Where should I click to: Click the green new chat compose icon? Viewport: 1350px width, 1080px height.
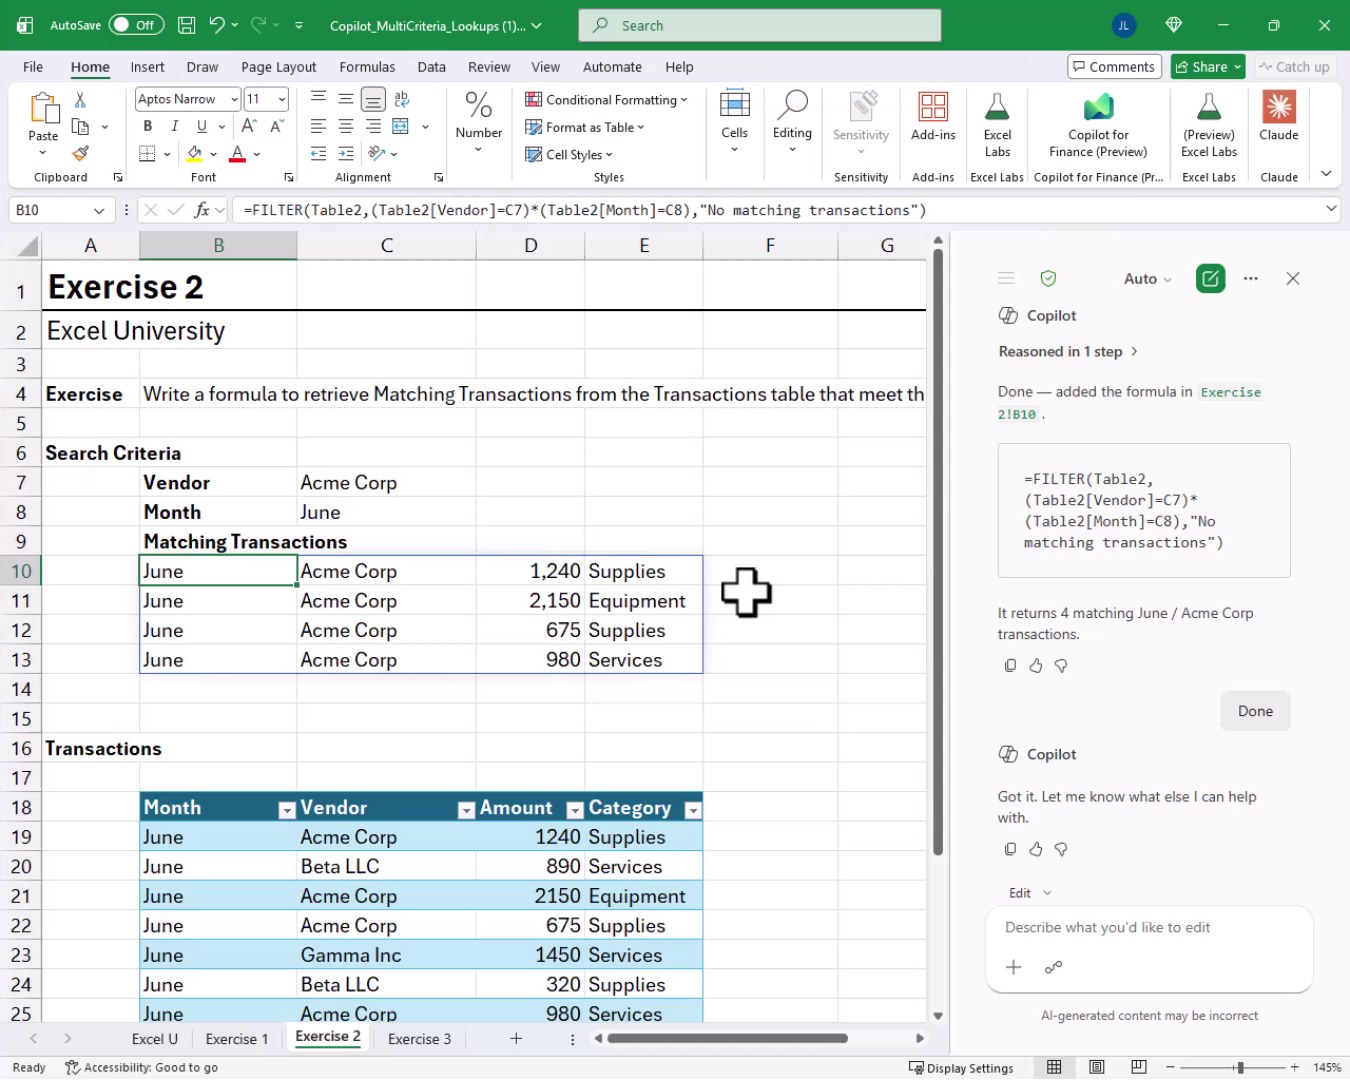pos(1210,279)
